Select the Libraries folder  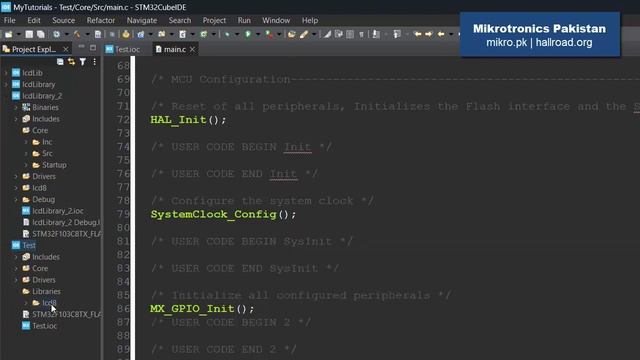(x=46, y=291)
